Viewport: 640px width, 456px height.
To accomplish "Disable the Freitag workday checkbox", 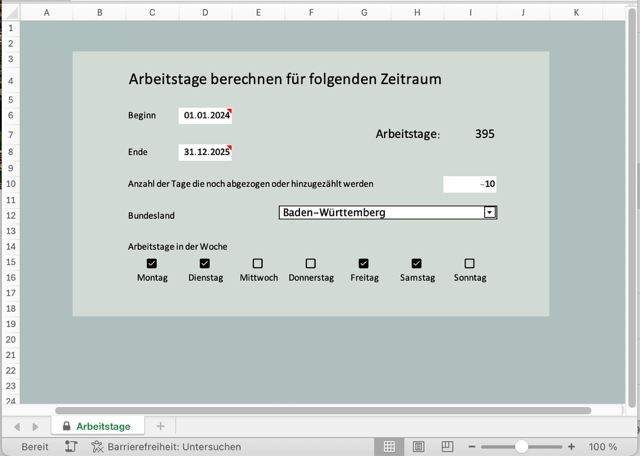I will tap(364, 264).
